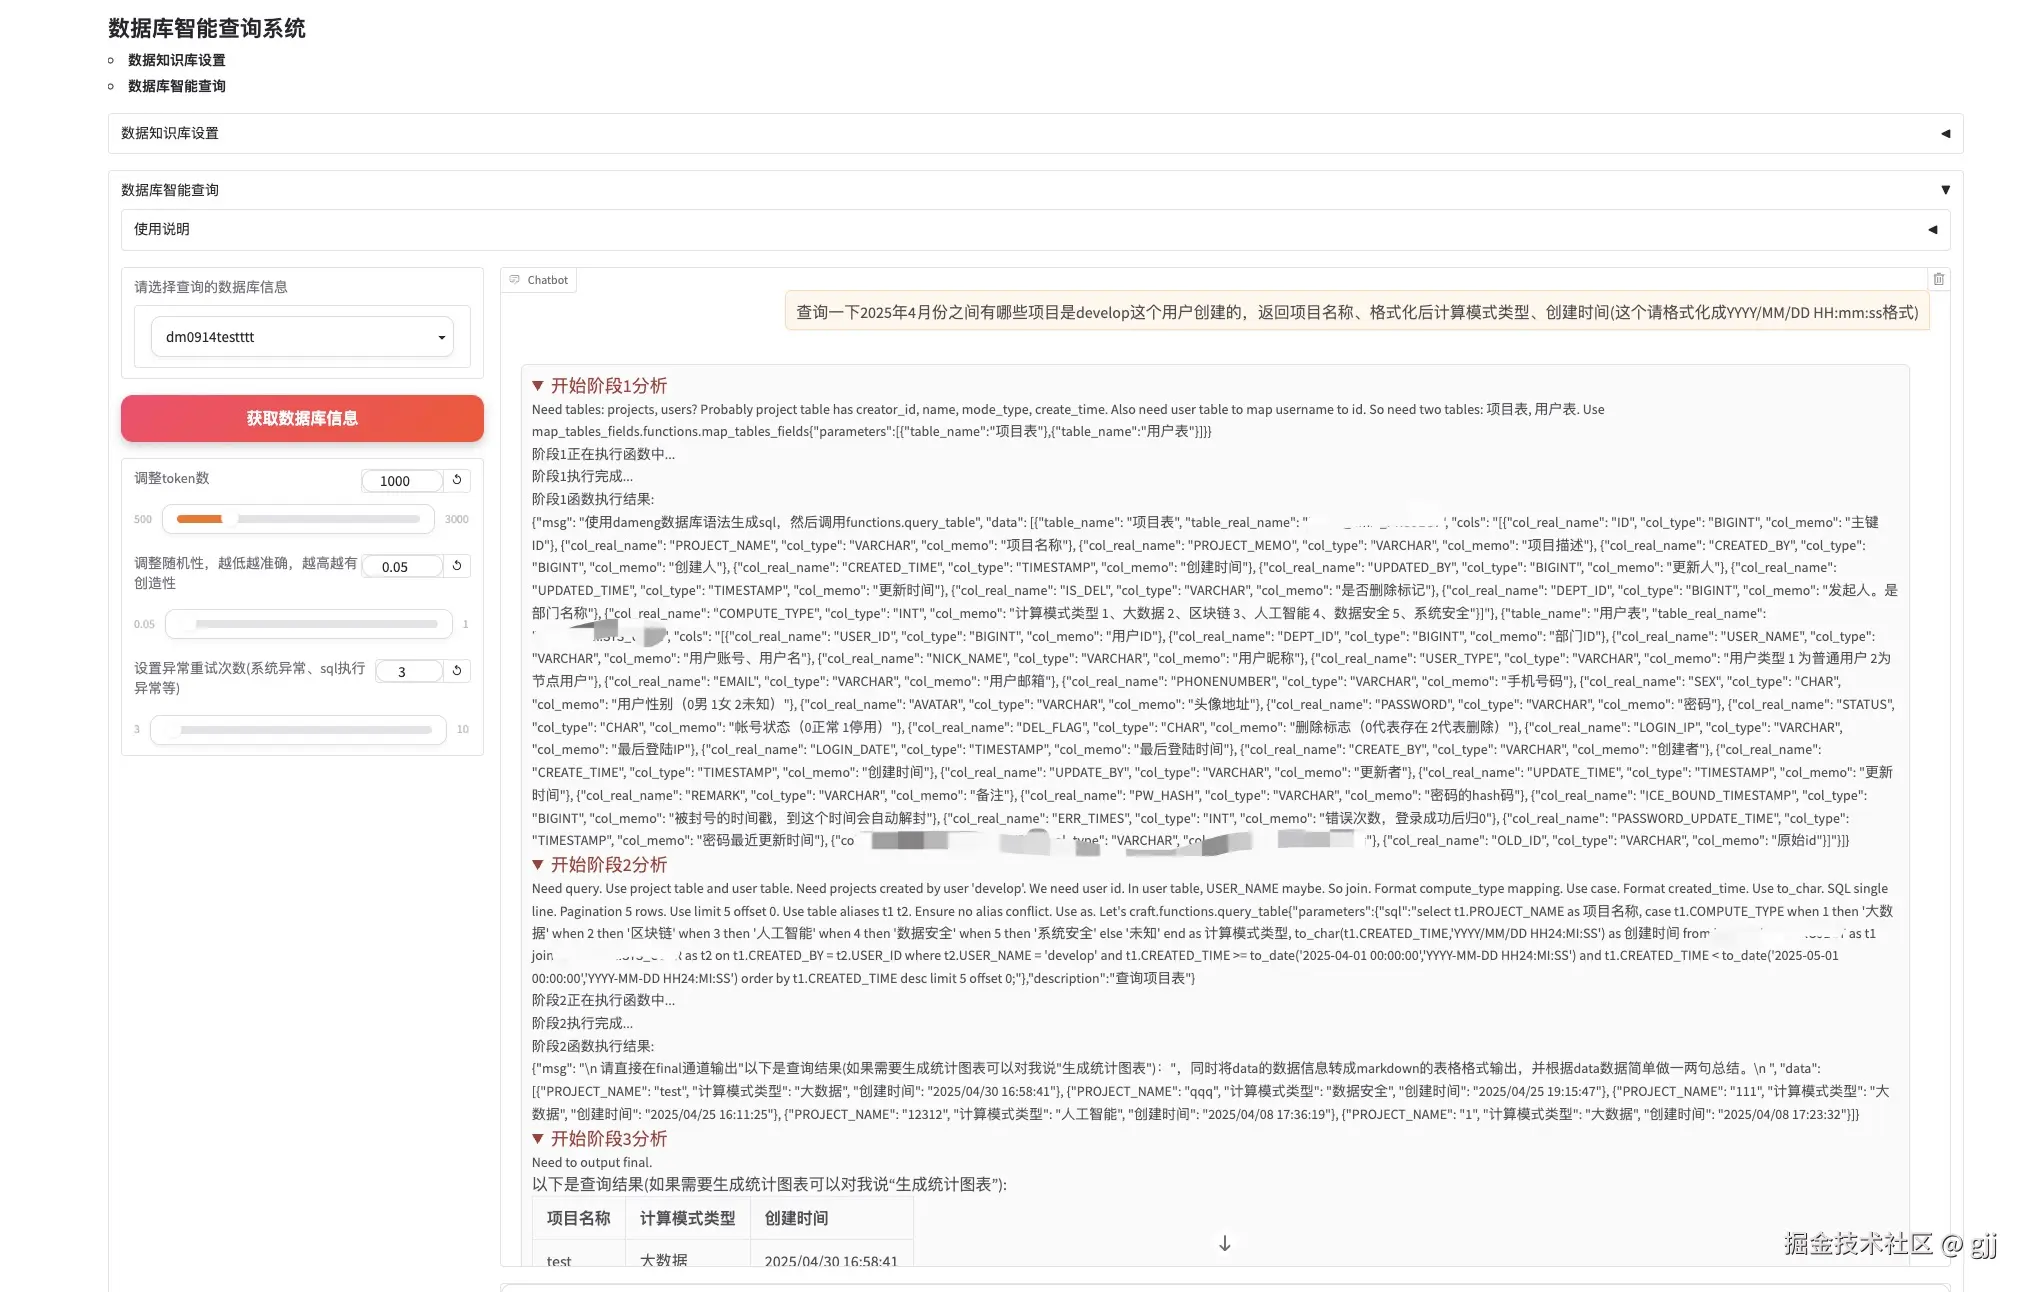Click the token number input field

pos(400,481)
